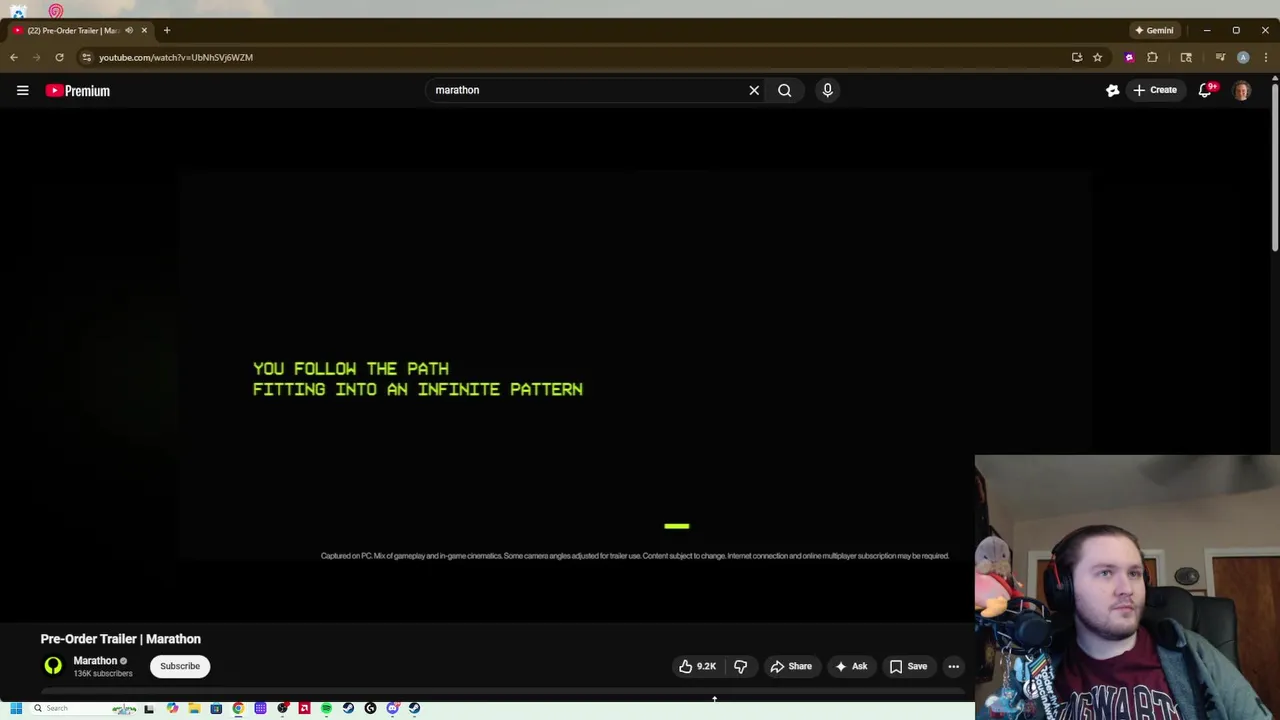Open the red AMD app in taskbar
The image size is (1280, 720).
point(304,708)
